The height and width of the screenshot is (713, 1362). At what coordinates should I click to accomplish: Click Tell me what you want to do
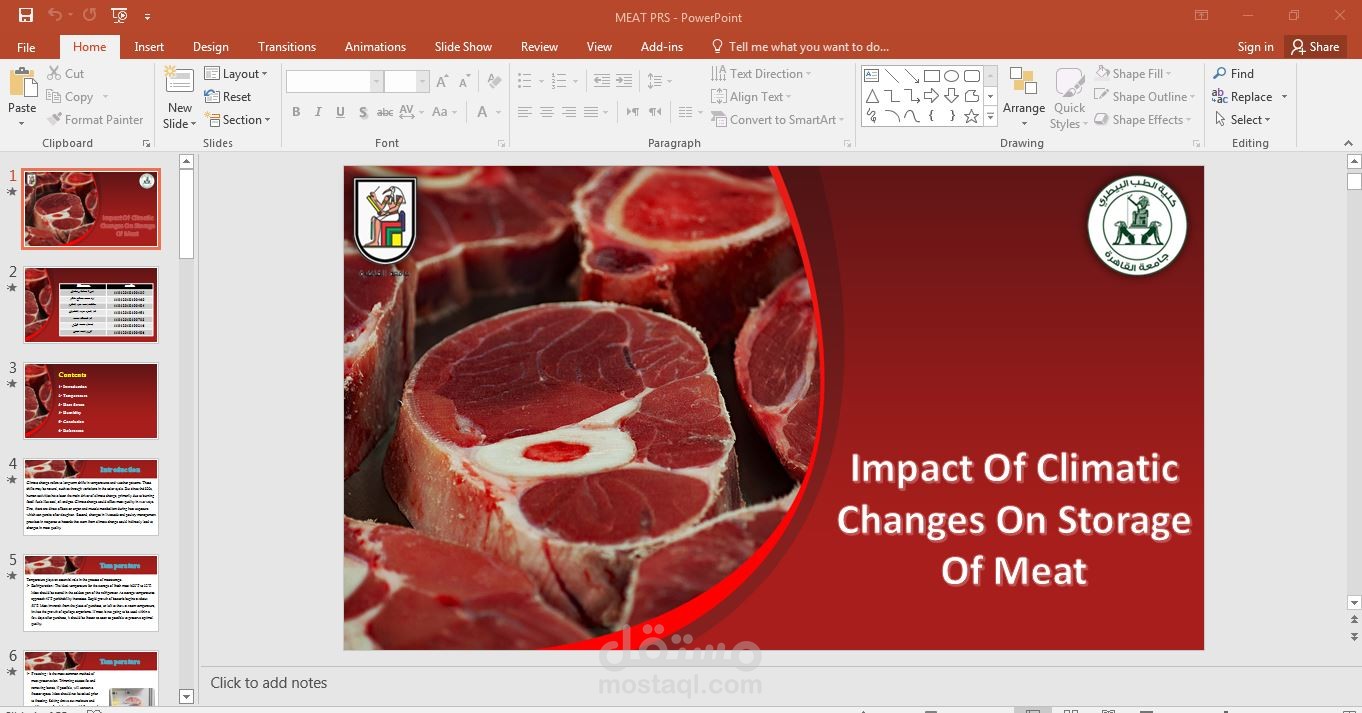[800, 47]
